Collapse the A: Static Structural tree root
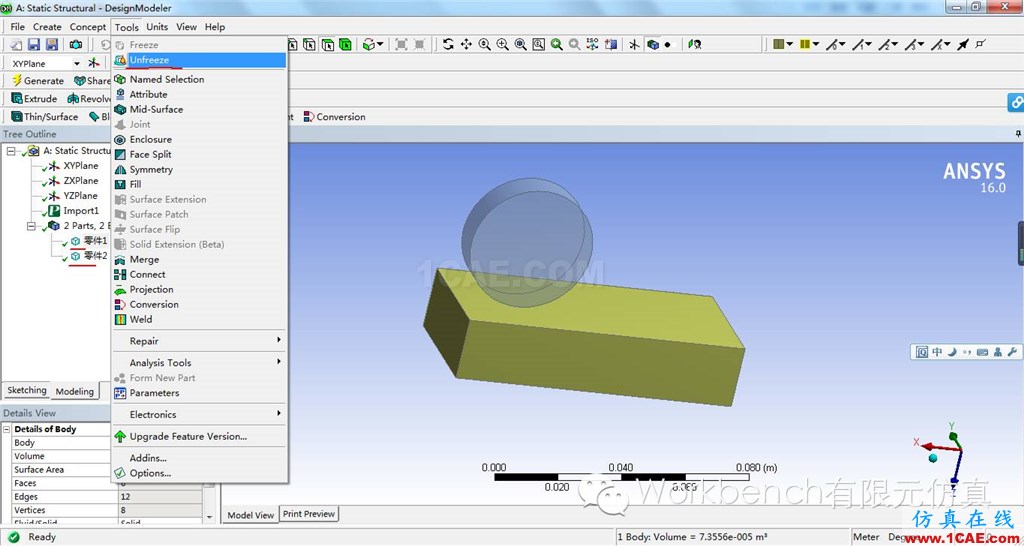Image resolution: width=1024 pixels, height=546 pixels. pyautogui.click(x=11, y=151)
